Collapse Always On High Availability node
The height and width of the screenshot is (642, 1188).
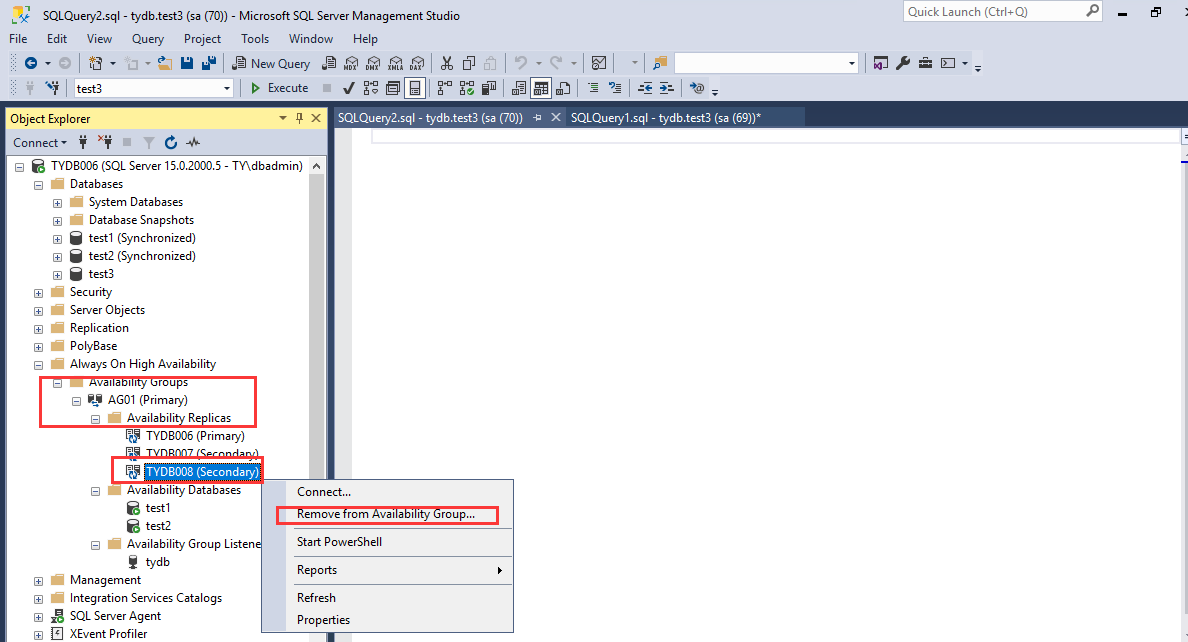click(39, 365)
